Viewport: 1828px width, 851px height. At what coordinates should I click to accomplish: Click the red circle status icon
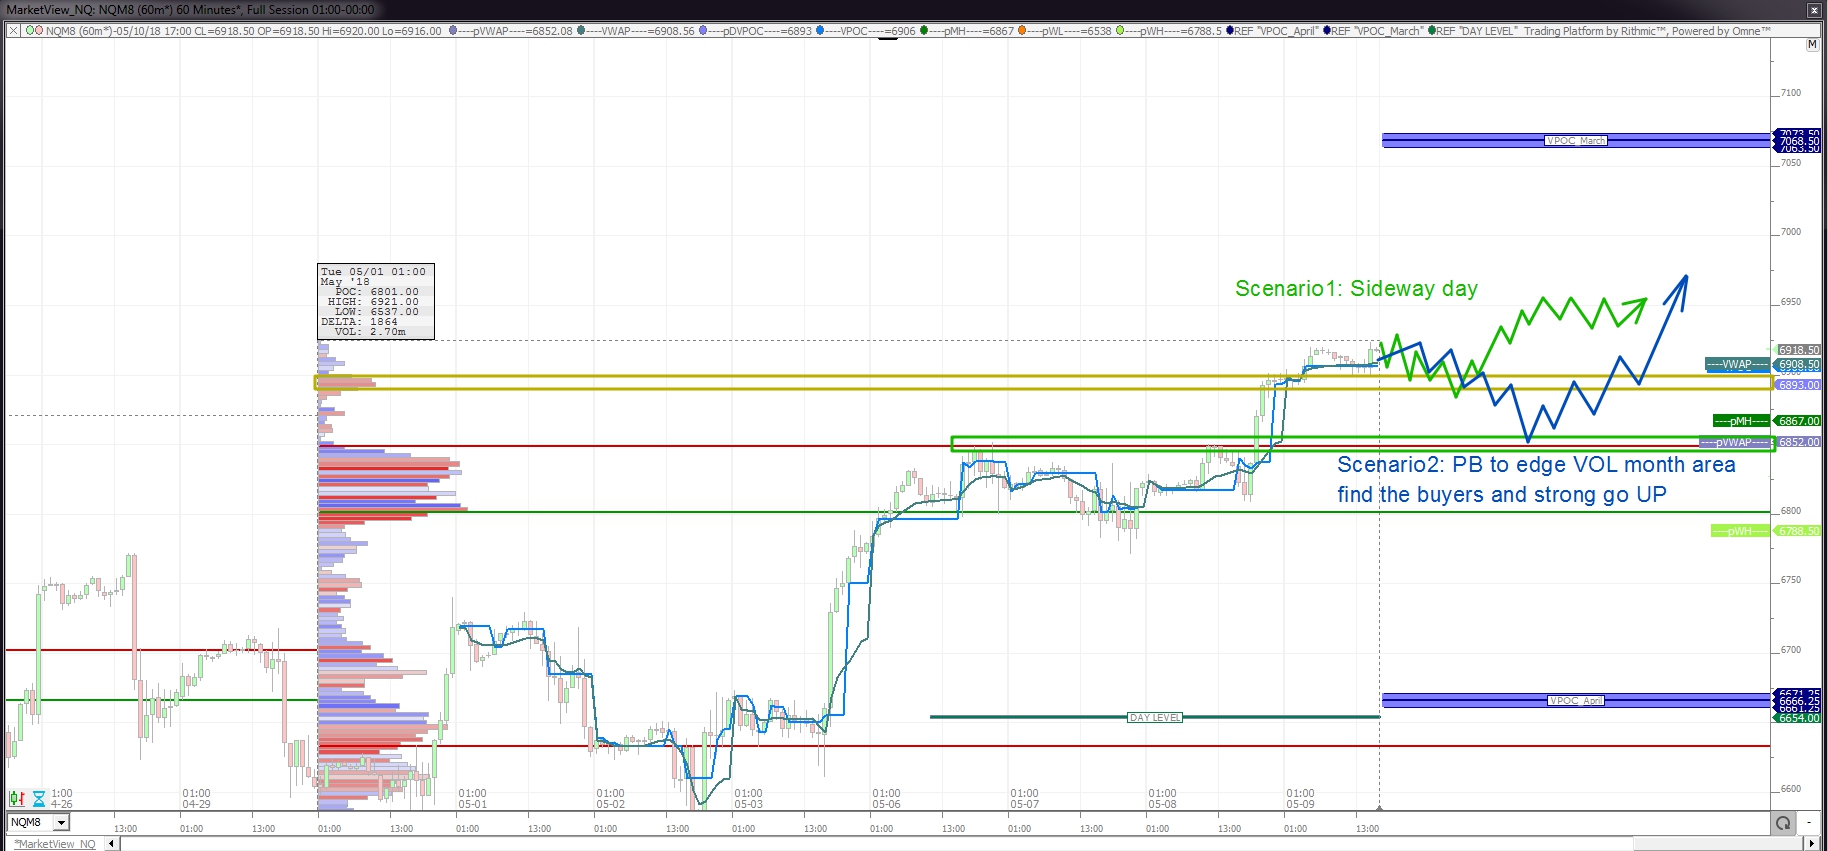pyautogui.click(x=38, y=31)
